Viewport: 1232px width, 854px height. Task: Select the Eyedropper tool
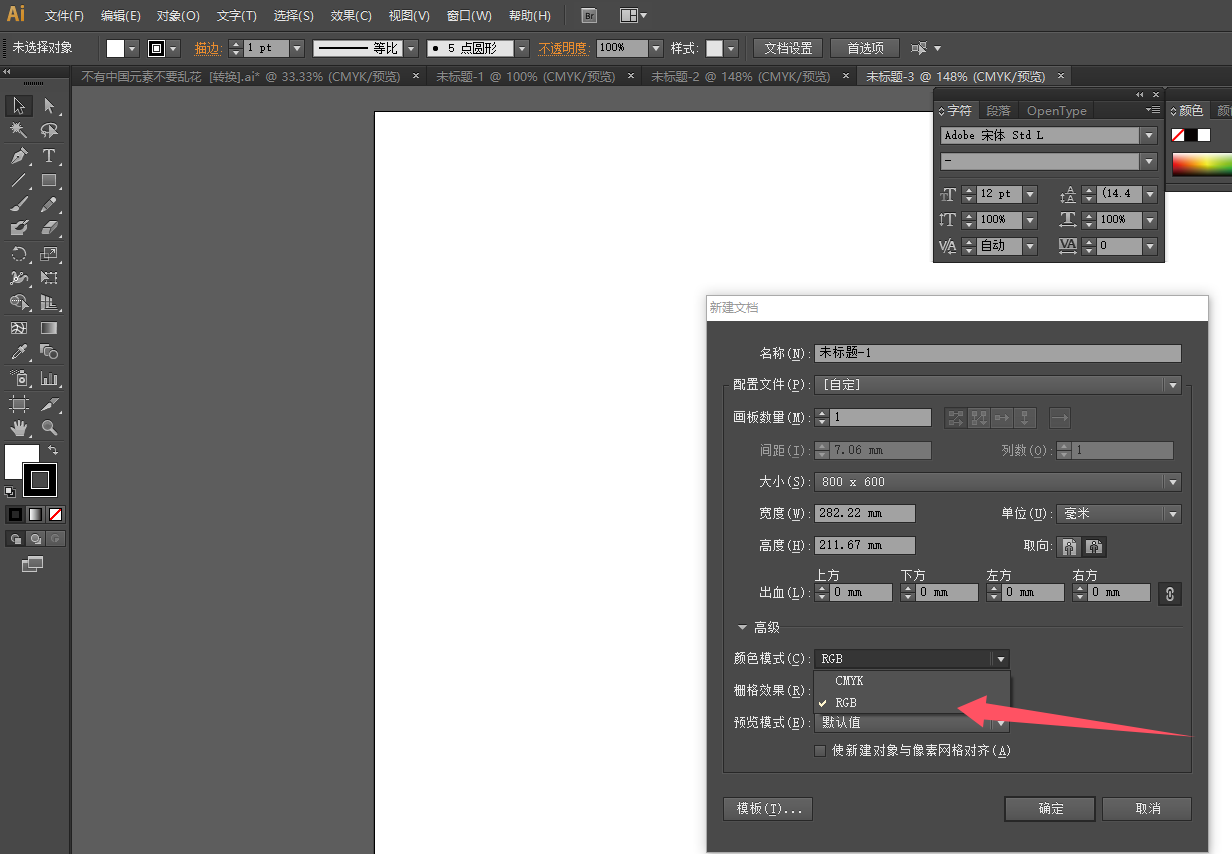[x=19, y=352]
